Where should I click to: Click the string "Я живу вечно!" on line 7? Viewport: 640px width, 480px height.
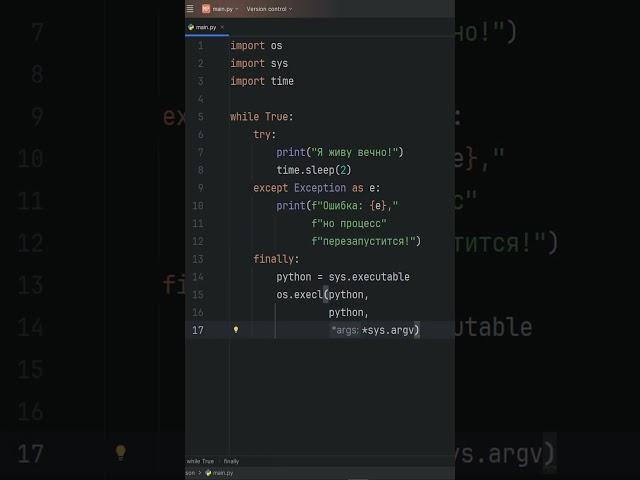point(354,152)
